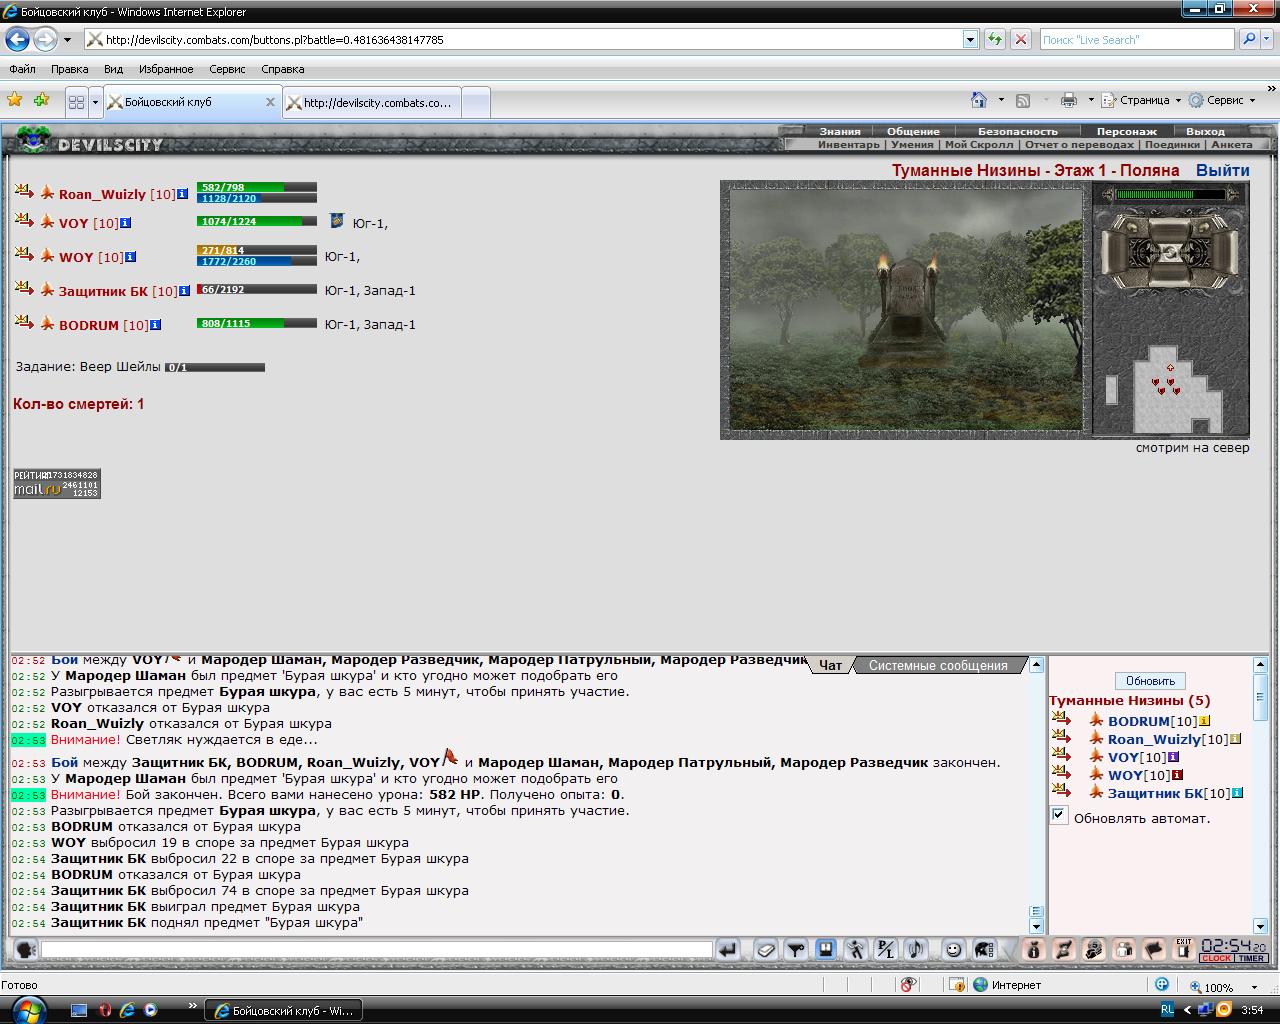Open the Справка menu

(x=282, y=69)
